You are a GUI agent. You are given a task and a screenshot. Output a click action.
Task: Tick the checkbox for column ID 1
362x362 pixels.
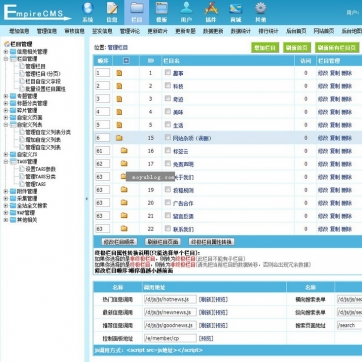pyautogui.click(x=168, y=72)
